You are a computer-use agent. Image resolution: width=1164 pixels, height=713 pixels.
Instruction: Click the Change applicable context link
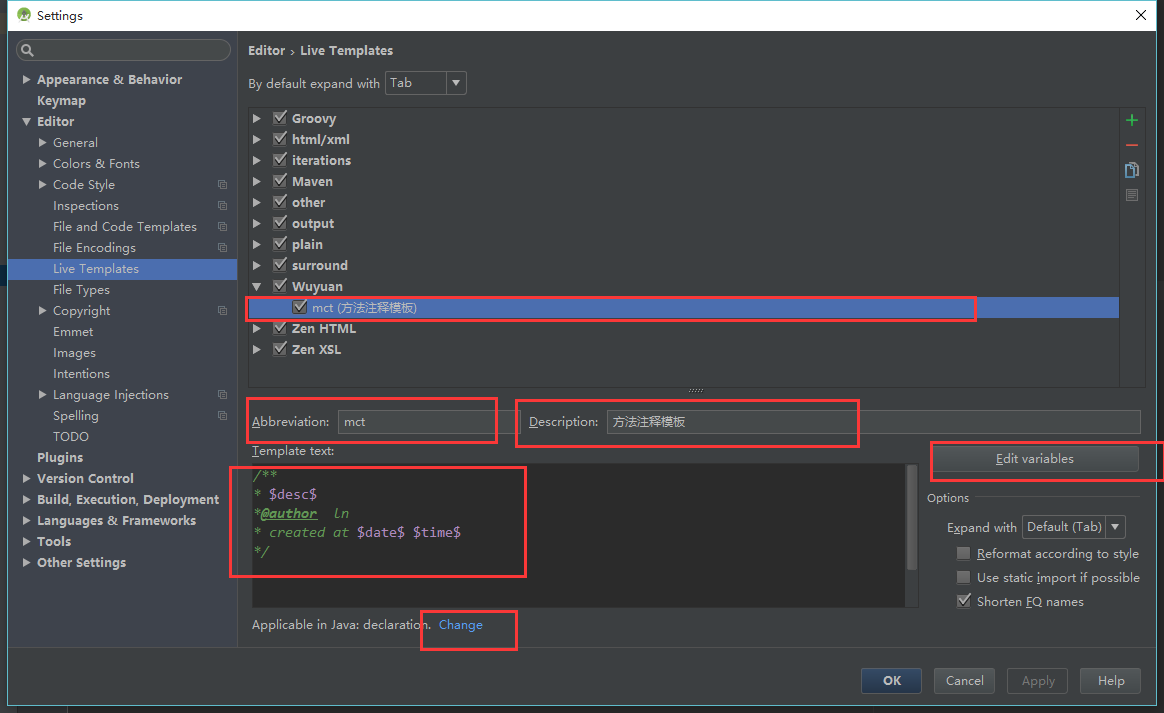pos(460,625)
